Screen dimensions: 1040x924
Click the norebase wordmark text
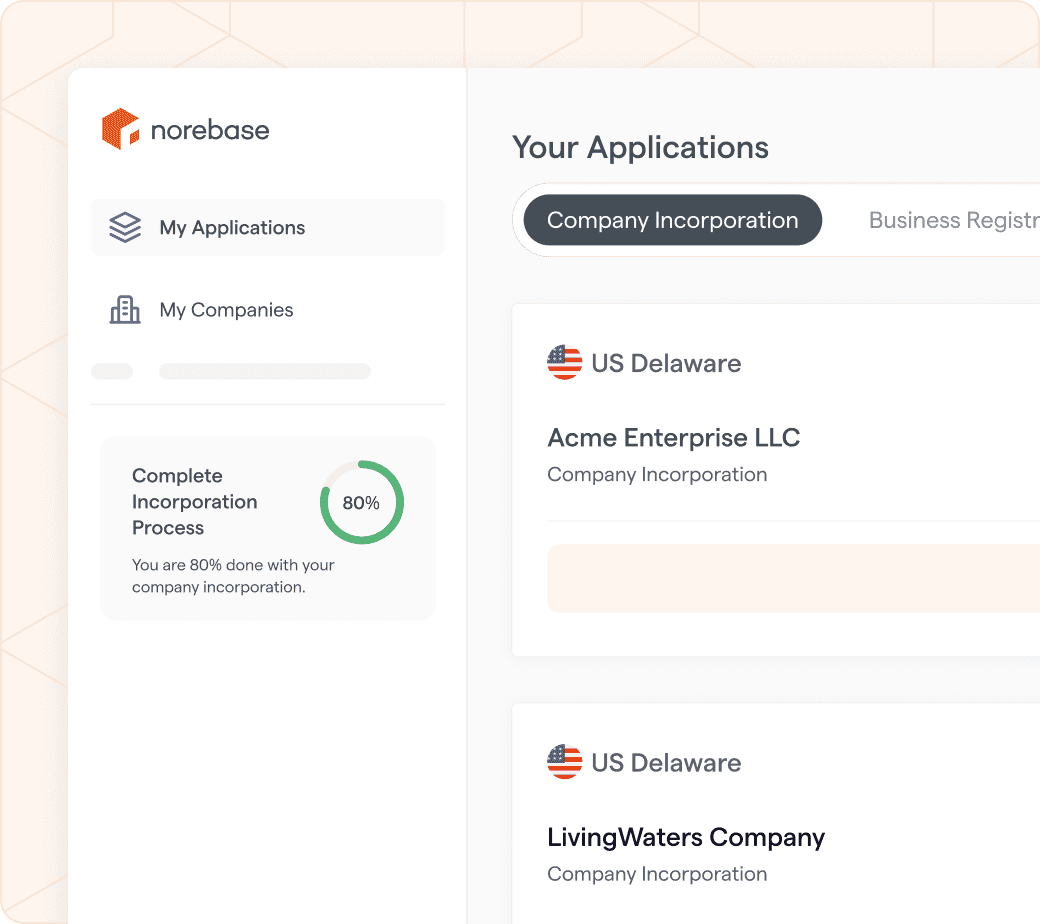[209, 130]
